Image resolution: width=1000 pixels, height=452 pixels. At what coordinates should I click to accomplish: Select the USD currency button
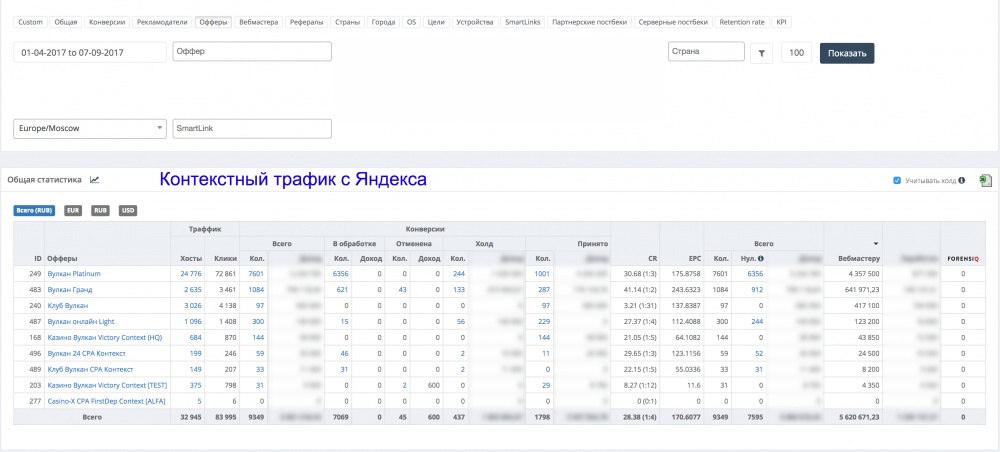128,210
